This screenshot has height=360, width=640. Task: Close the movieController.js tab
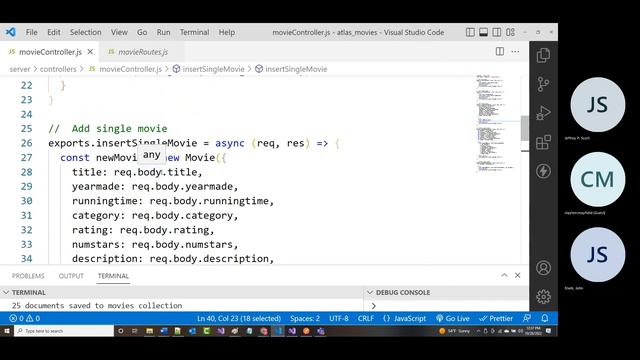(90, 52)
